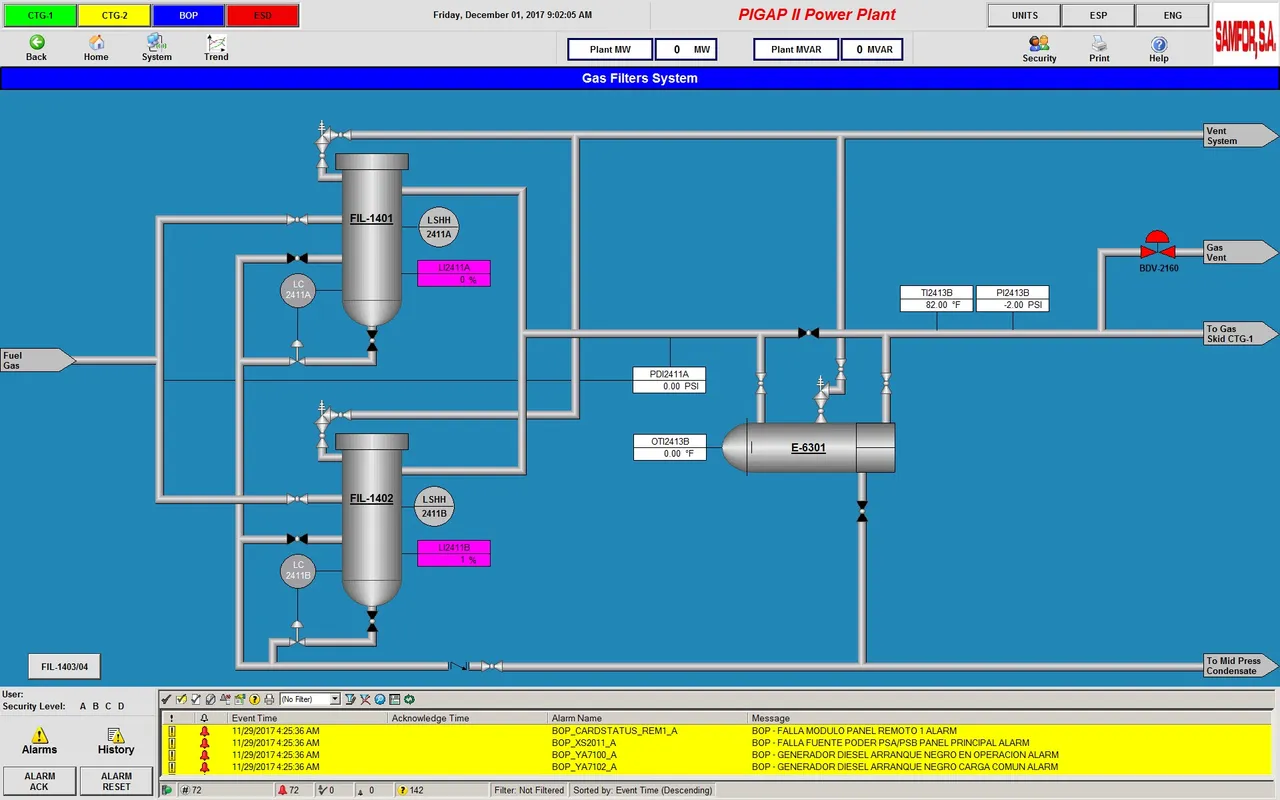Click the remove filter icon
Viewport: 1280px width, 800px height.
pyautogui.click(x=365, y=699)
